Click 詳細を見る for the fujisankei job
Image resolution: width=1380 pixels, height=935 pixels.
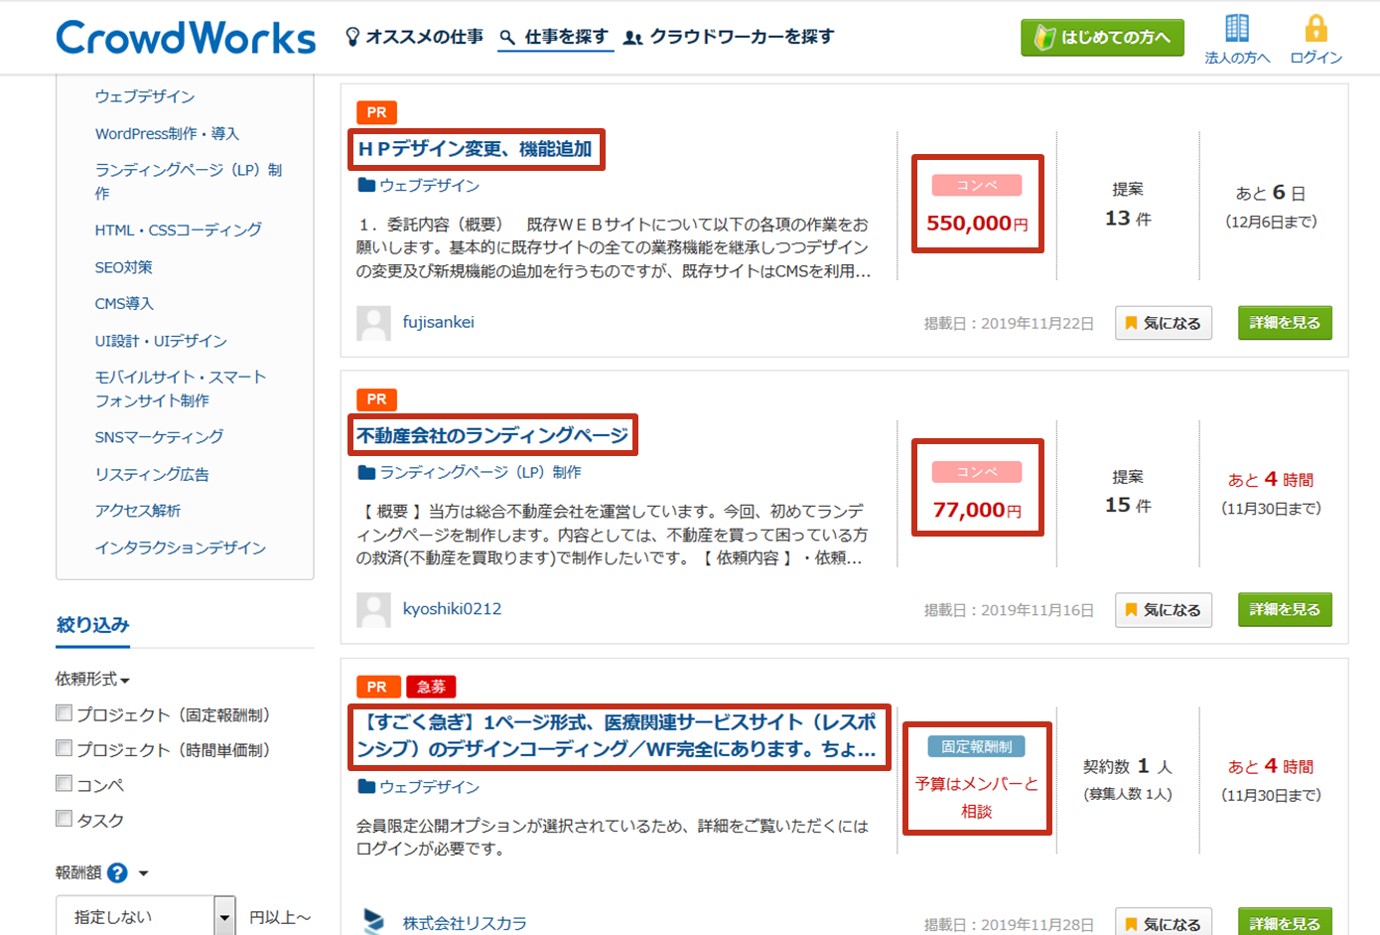(x=1285, y=323)
